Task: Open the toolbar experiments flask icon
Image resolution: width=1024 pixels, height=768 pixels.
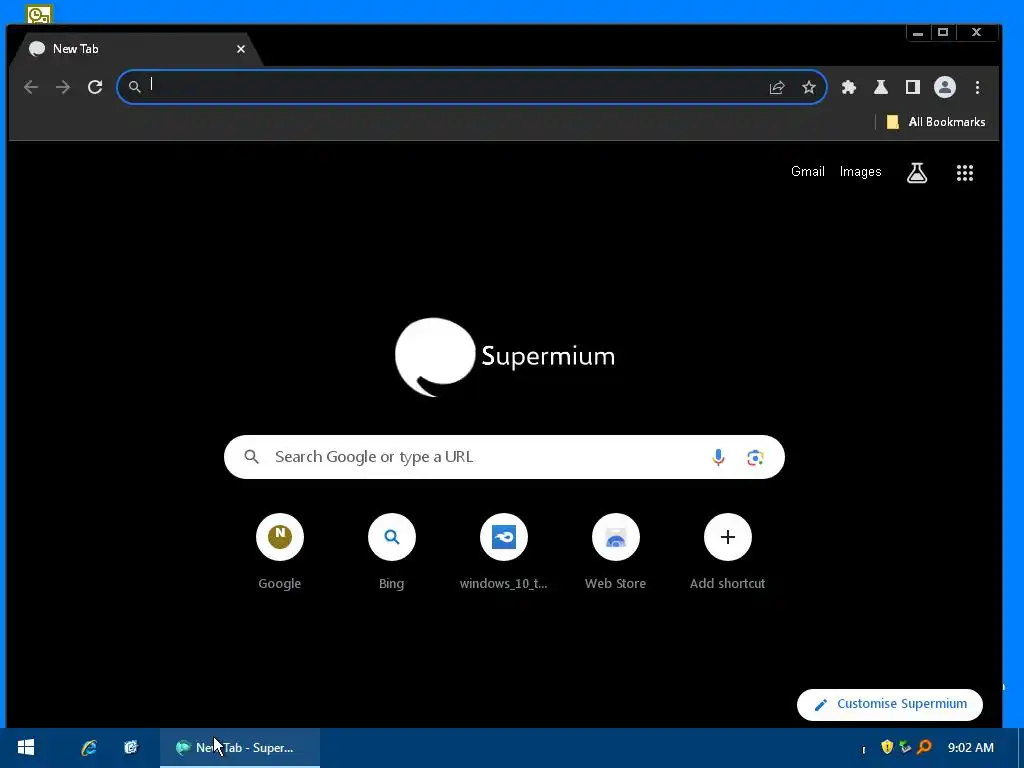Action: (x=880, y=88)
